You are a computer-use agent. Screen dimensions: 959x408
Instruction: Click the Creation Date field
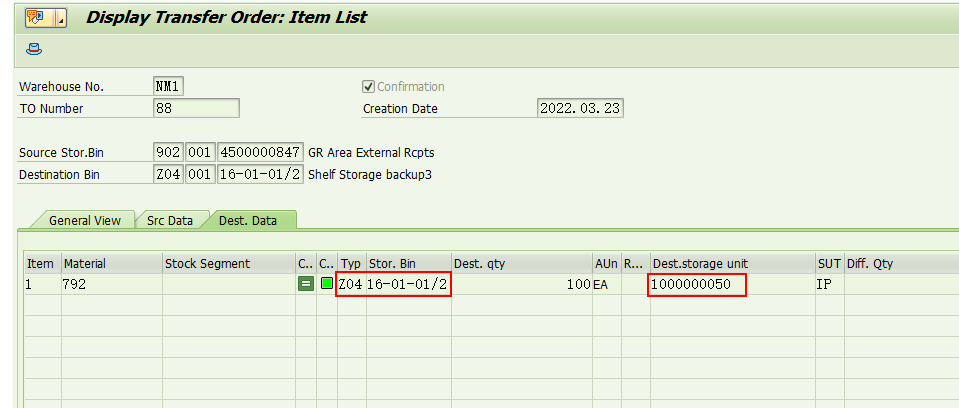(x=580, y=108)
